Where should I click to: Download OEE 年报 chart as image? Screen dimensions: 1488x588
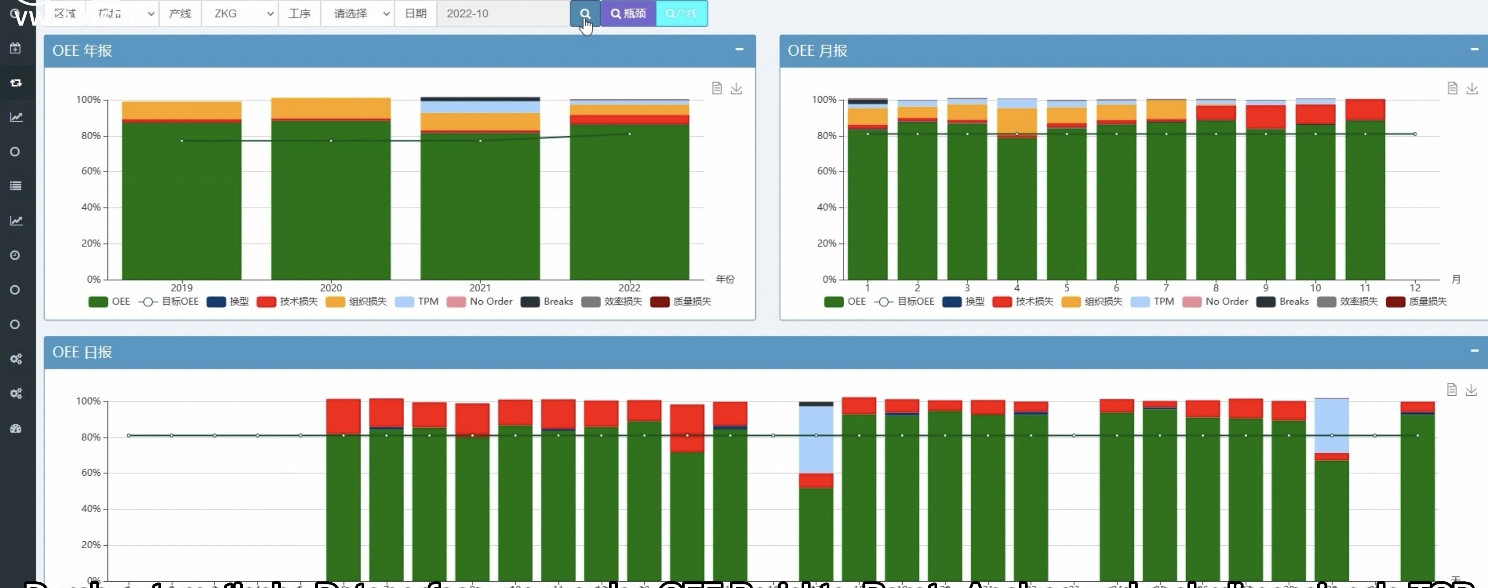tap(737, 88)
